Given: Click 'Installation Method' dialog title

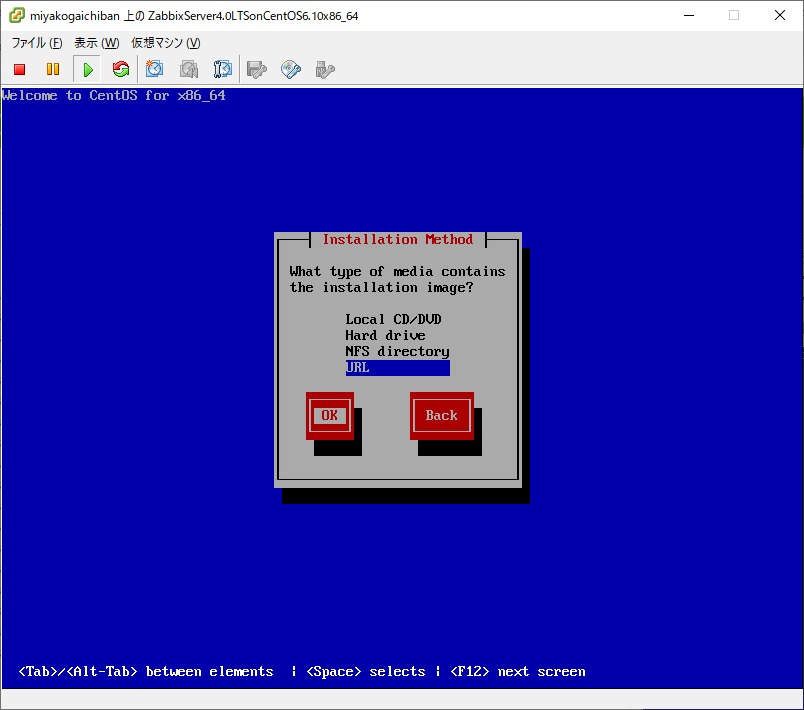Looking at the screenshot, I should pyautogui.click(x=398, y=239).
